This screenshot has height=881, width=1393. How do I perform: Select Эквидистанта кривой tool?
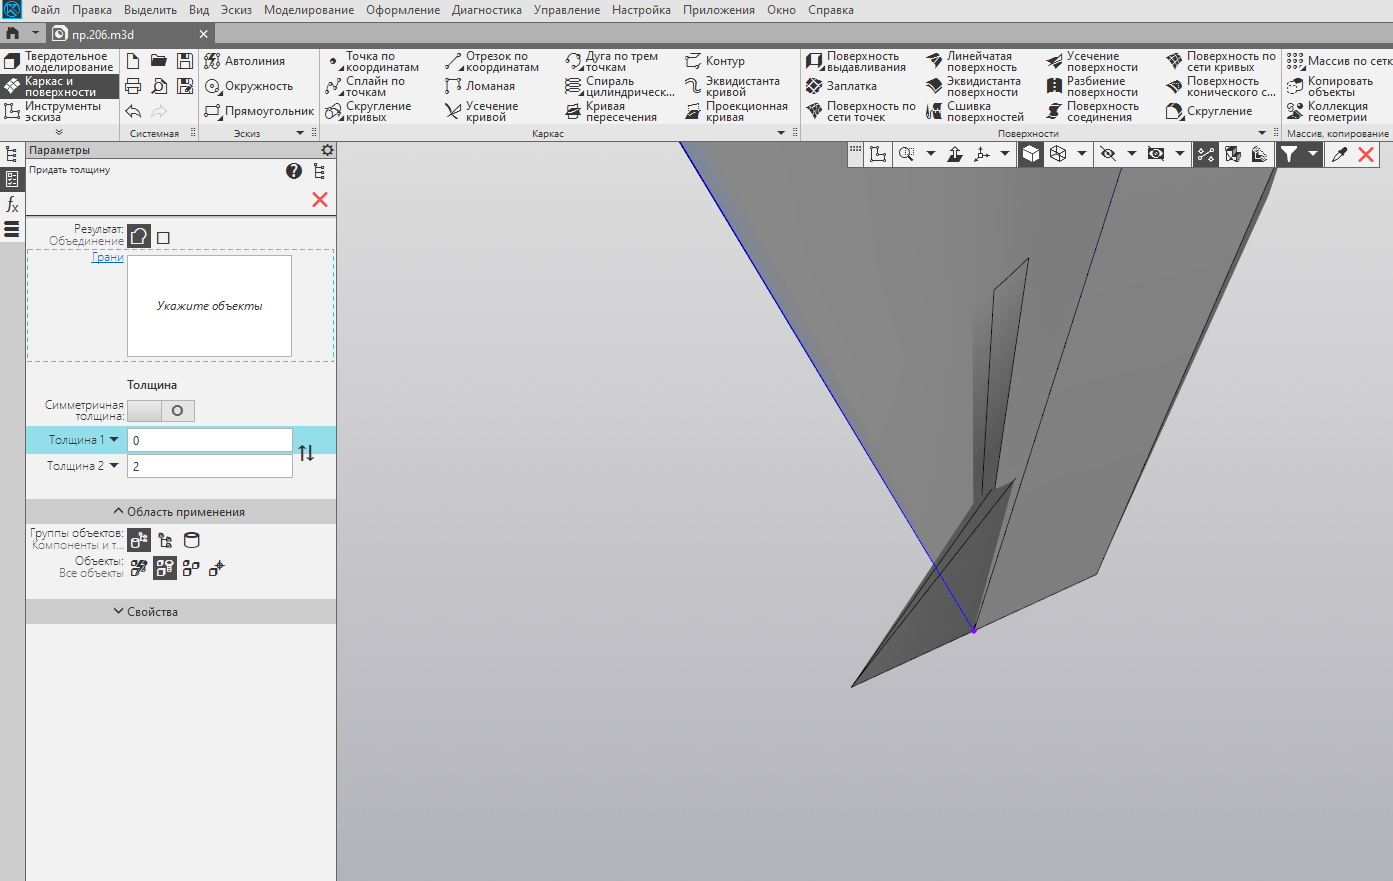pos(733,87)
